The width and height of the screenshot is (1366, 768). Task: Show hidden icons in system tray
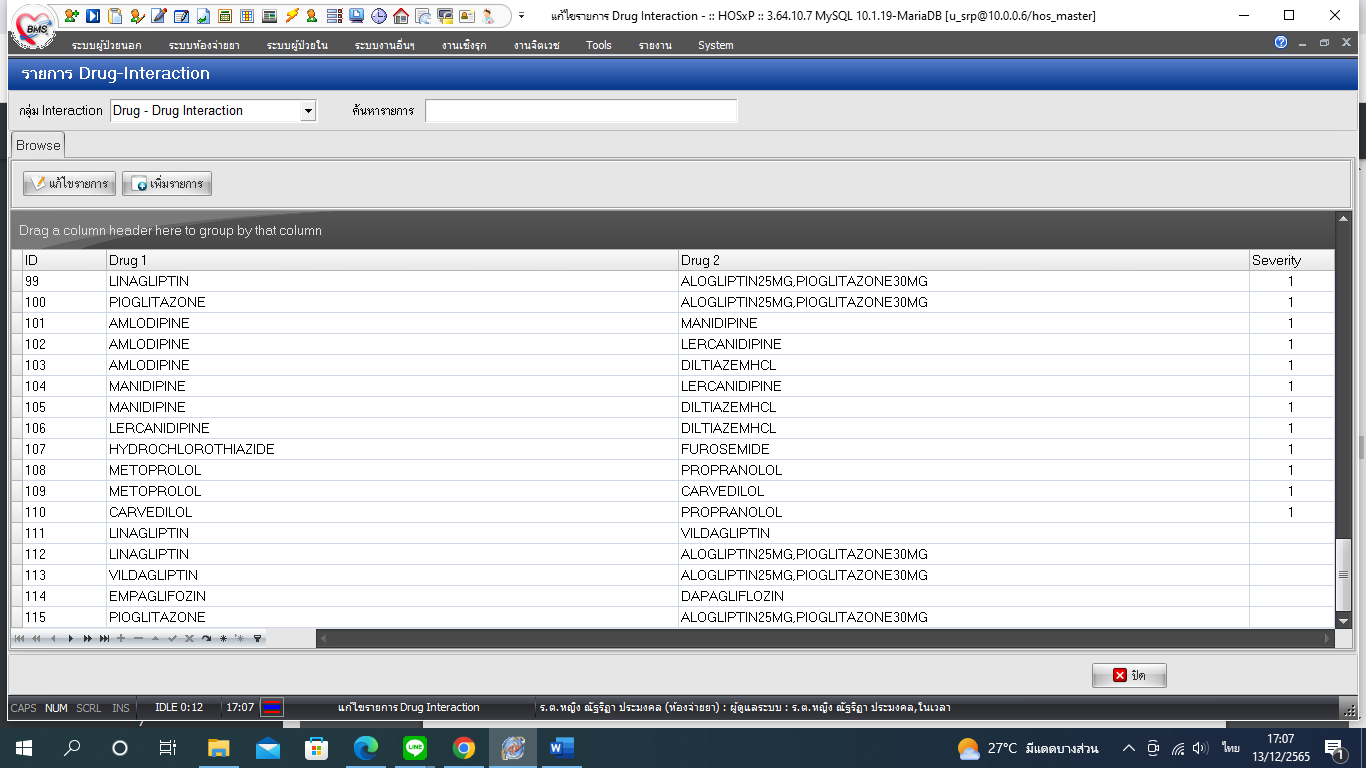tap(1128, 748)
